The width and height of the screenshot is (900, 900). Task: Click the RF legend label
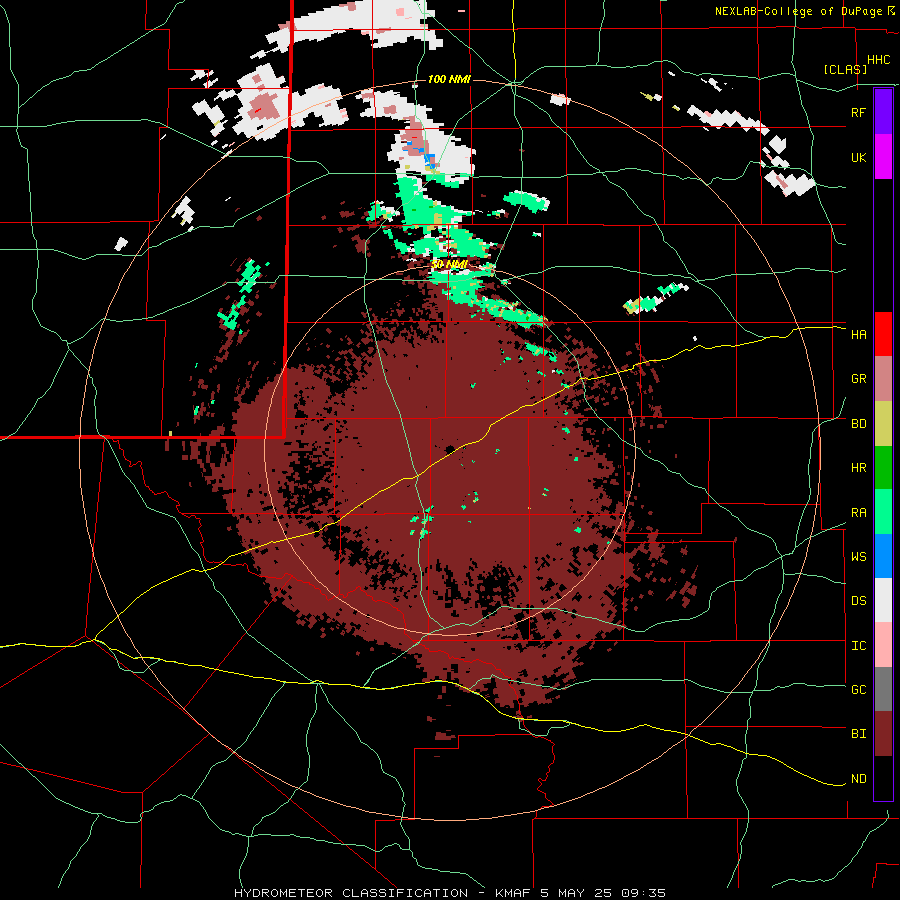point(858,112)
